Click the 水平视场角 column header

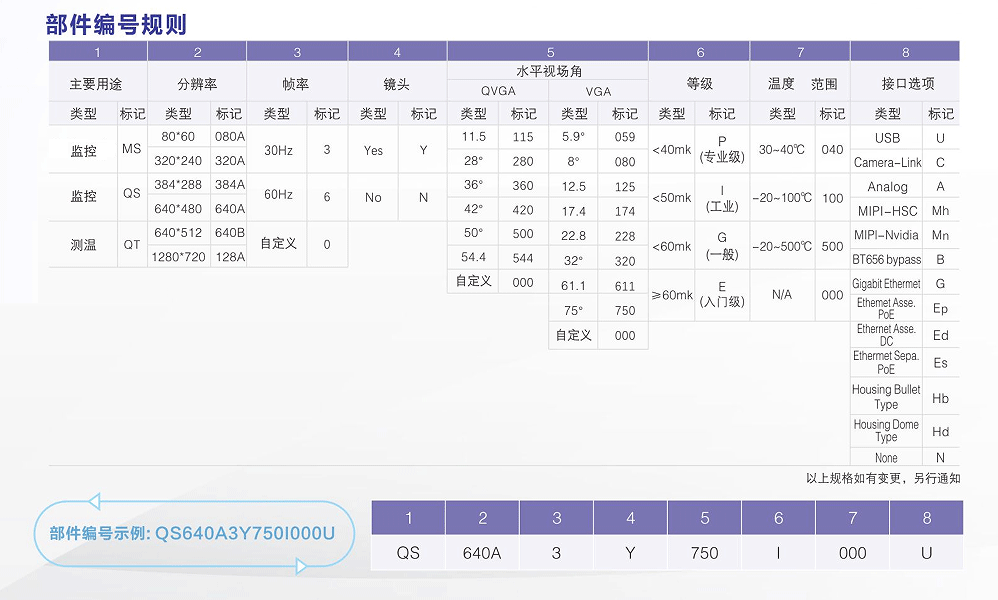click(548, 71)
